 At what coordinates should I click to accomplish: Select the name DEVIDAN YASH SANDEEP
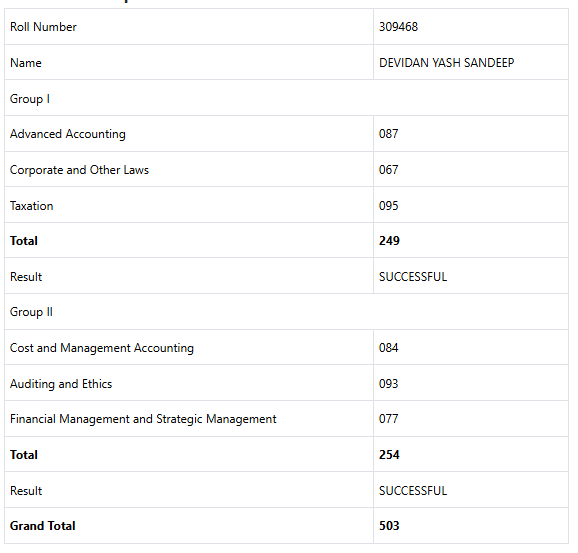(446, 63)
